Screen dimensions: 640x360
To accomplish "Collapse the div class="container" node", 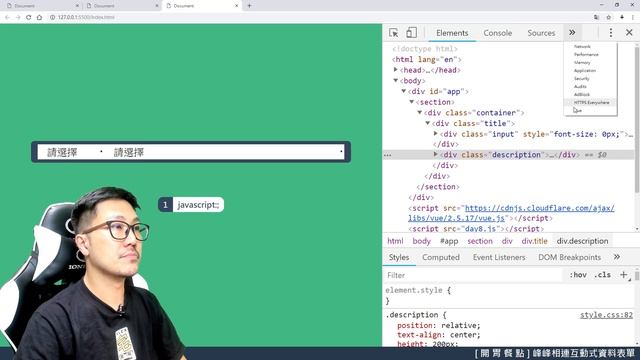I will [419, 112].
